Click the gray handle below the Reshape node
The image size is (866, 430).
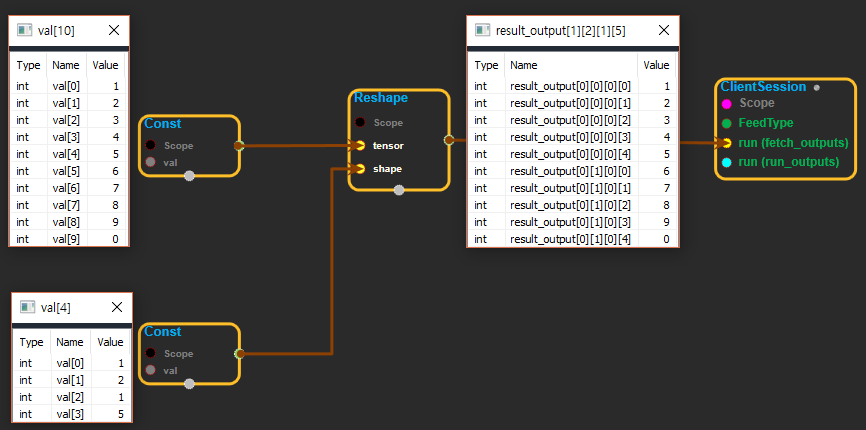coord(399,190)
